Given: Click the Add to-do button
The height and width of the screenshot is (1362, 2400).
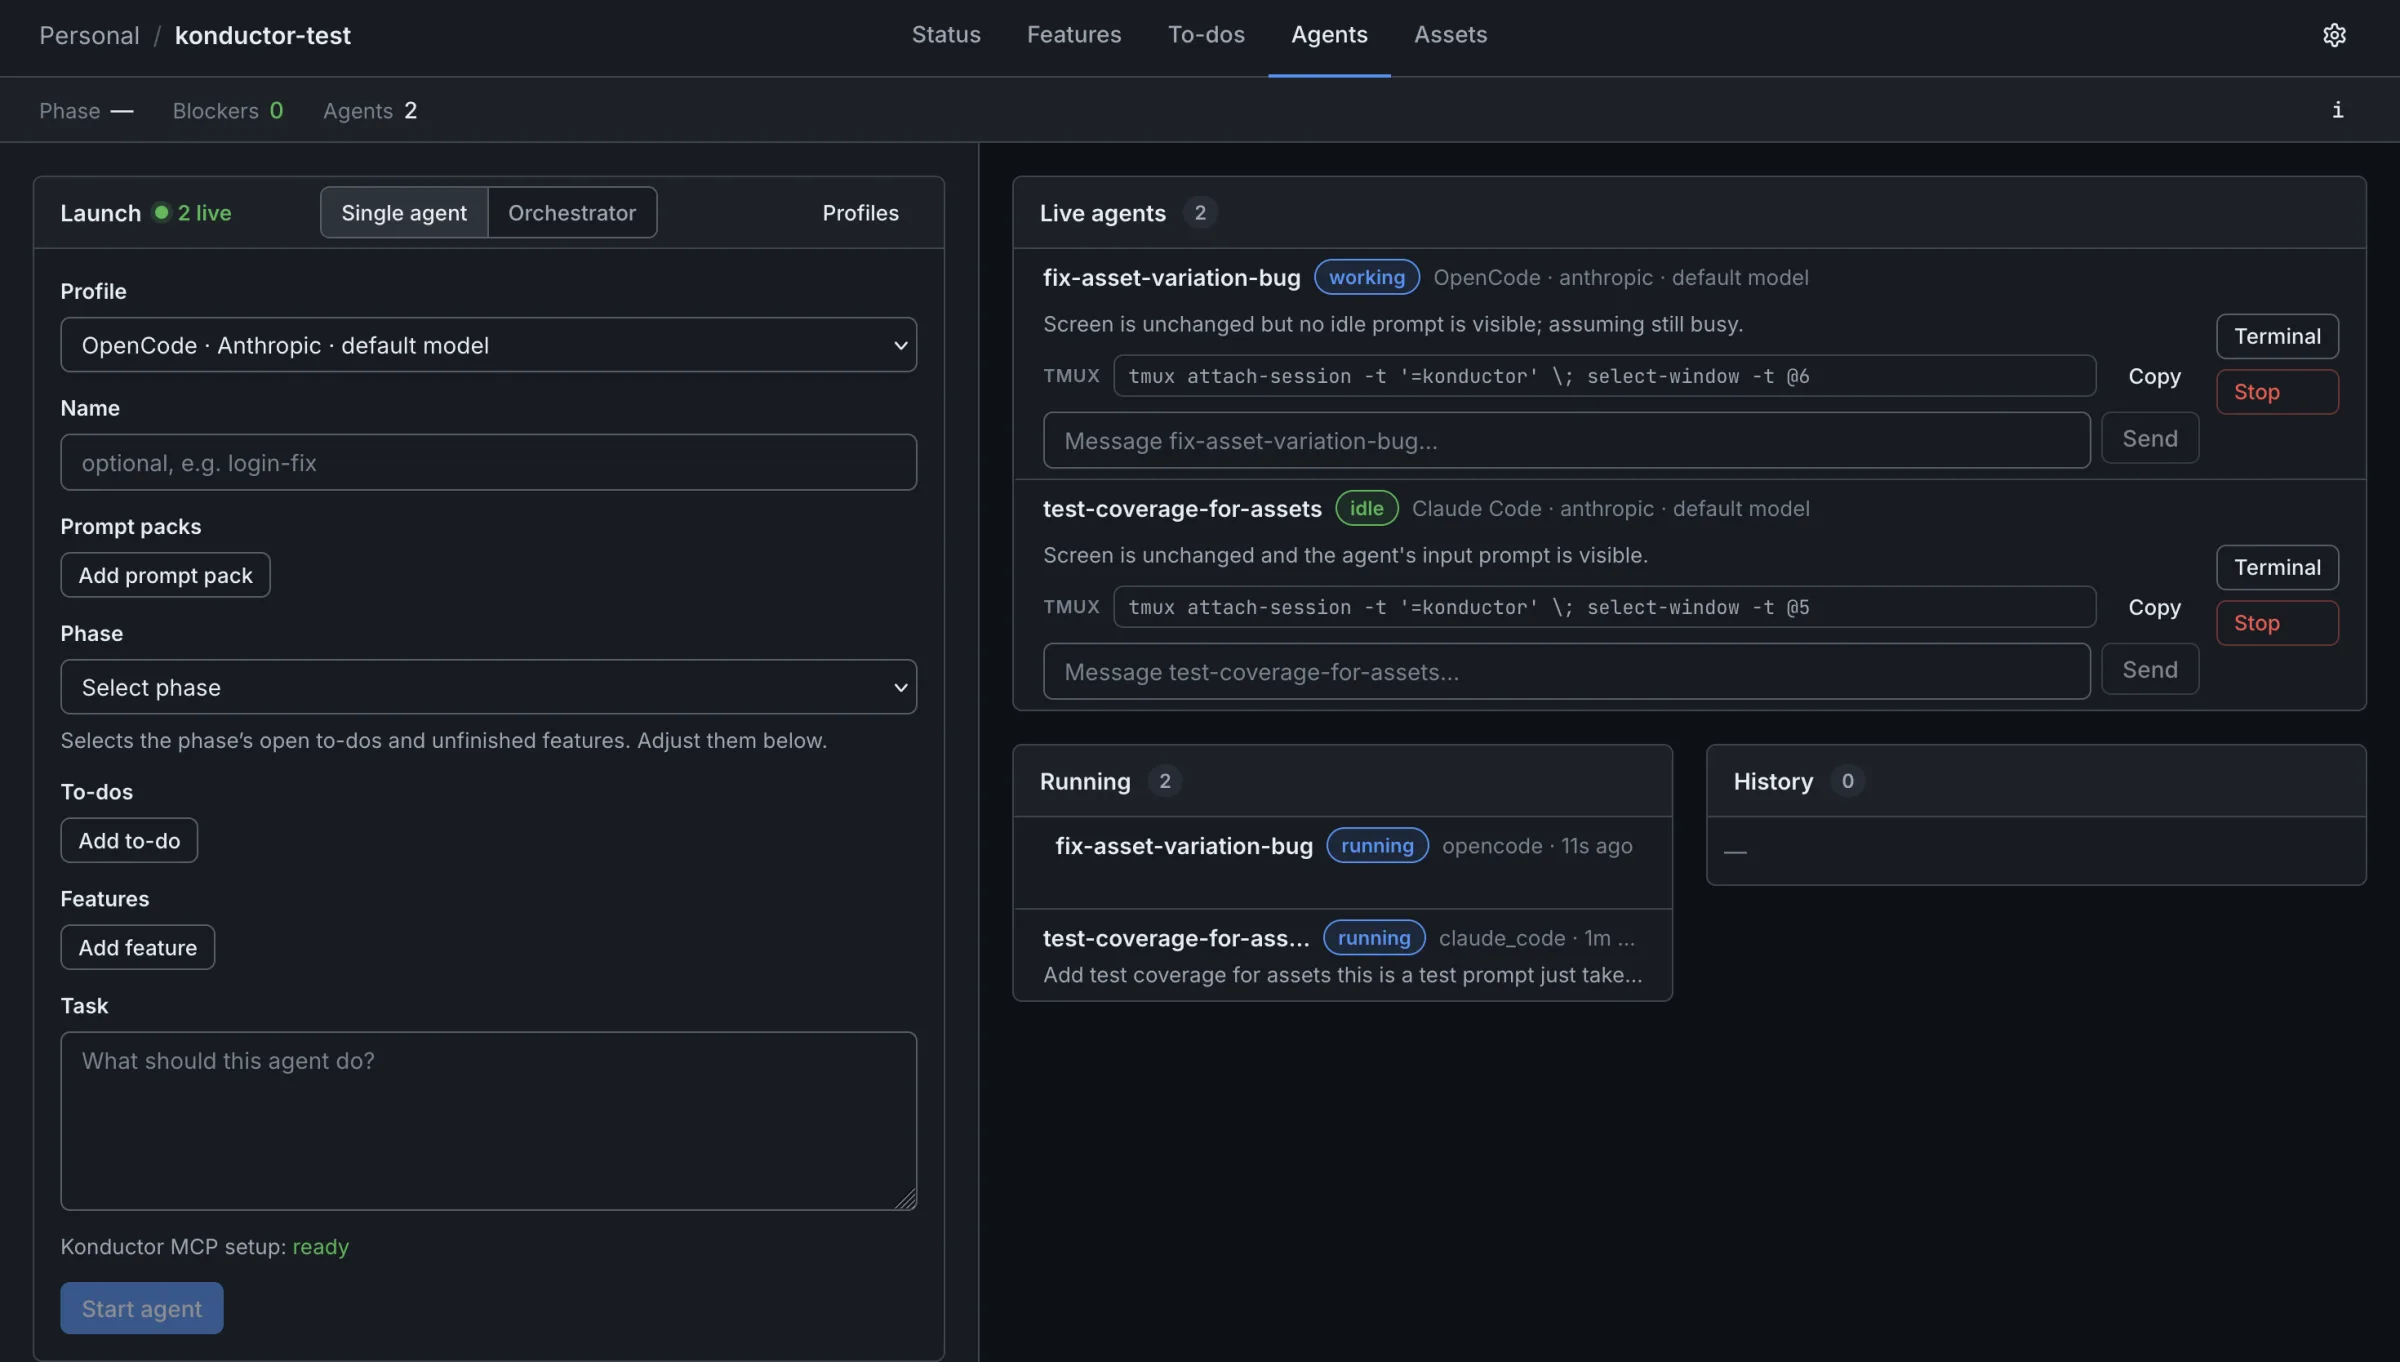Looking at the screenshot, I should pyautogui.click(x=129, y=841).
